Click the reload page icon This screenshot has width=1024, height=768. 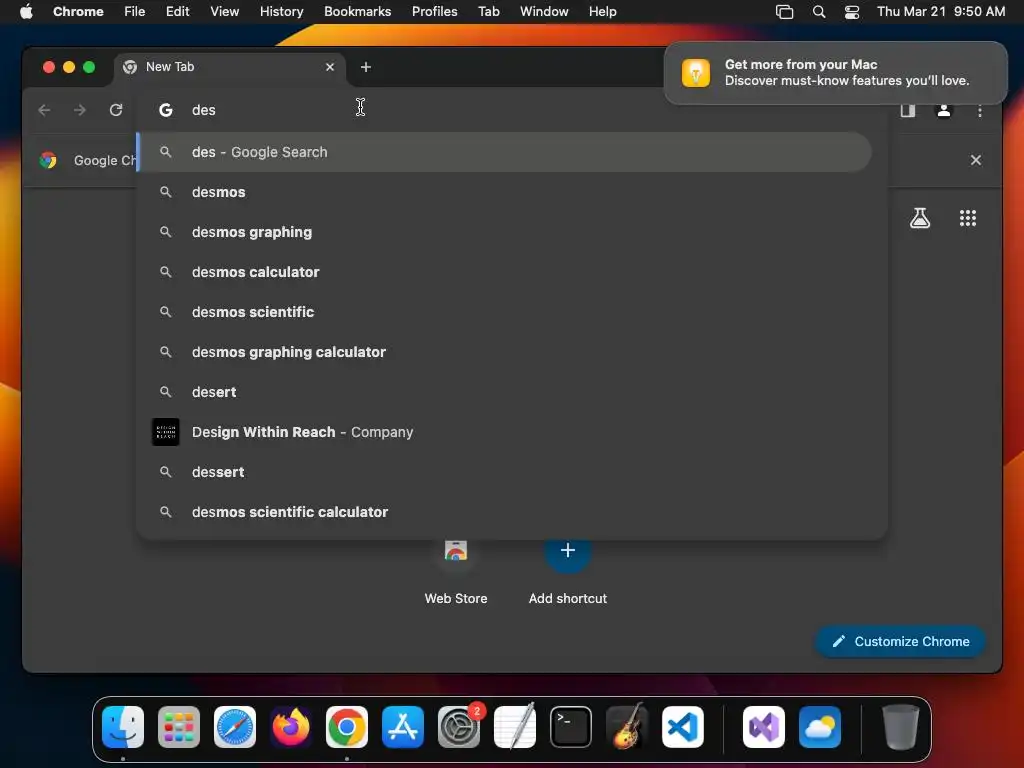point(116,110)
